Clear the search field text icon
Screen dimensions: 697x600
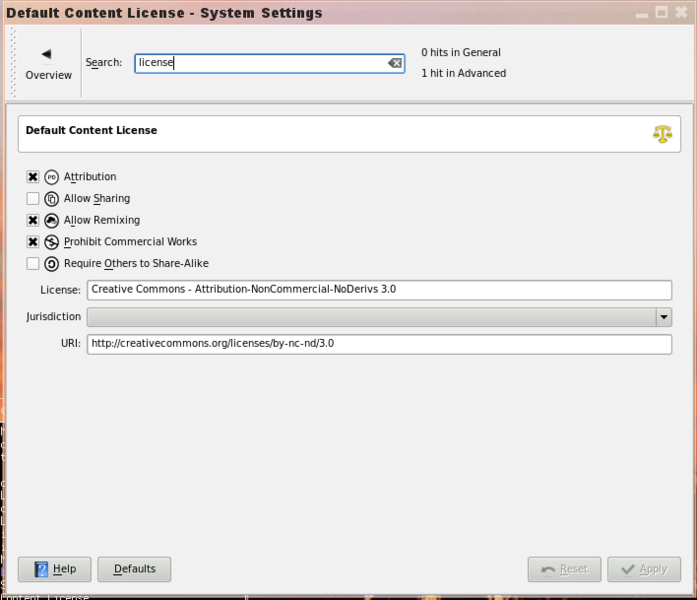395,63
